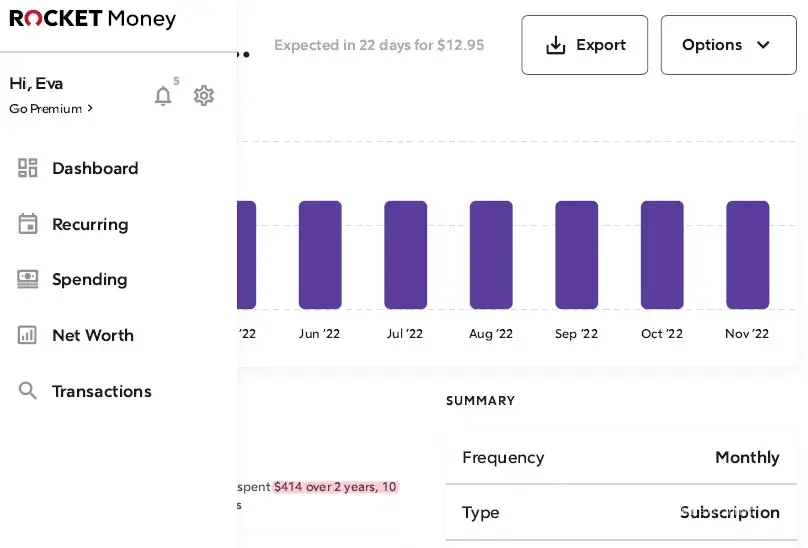Viewport: 808px width, 548px height.
Task: Click the download icon in Export
Action: 556,45
